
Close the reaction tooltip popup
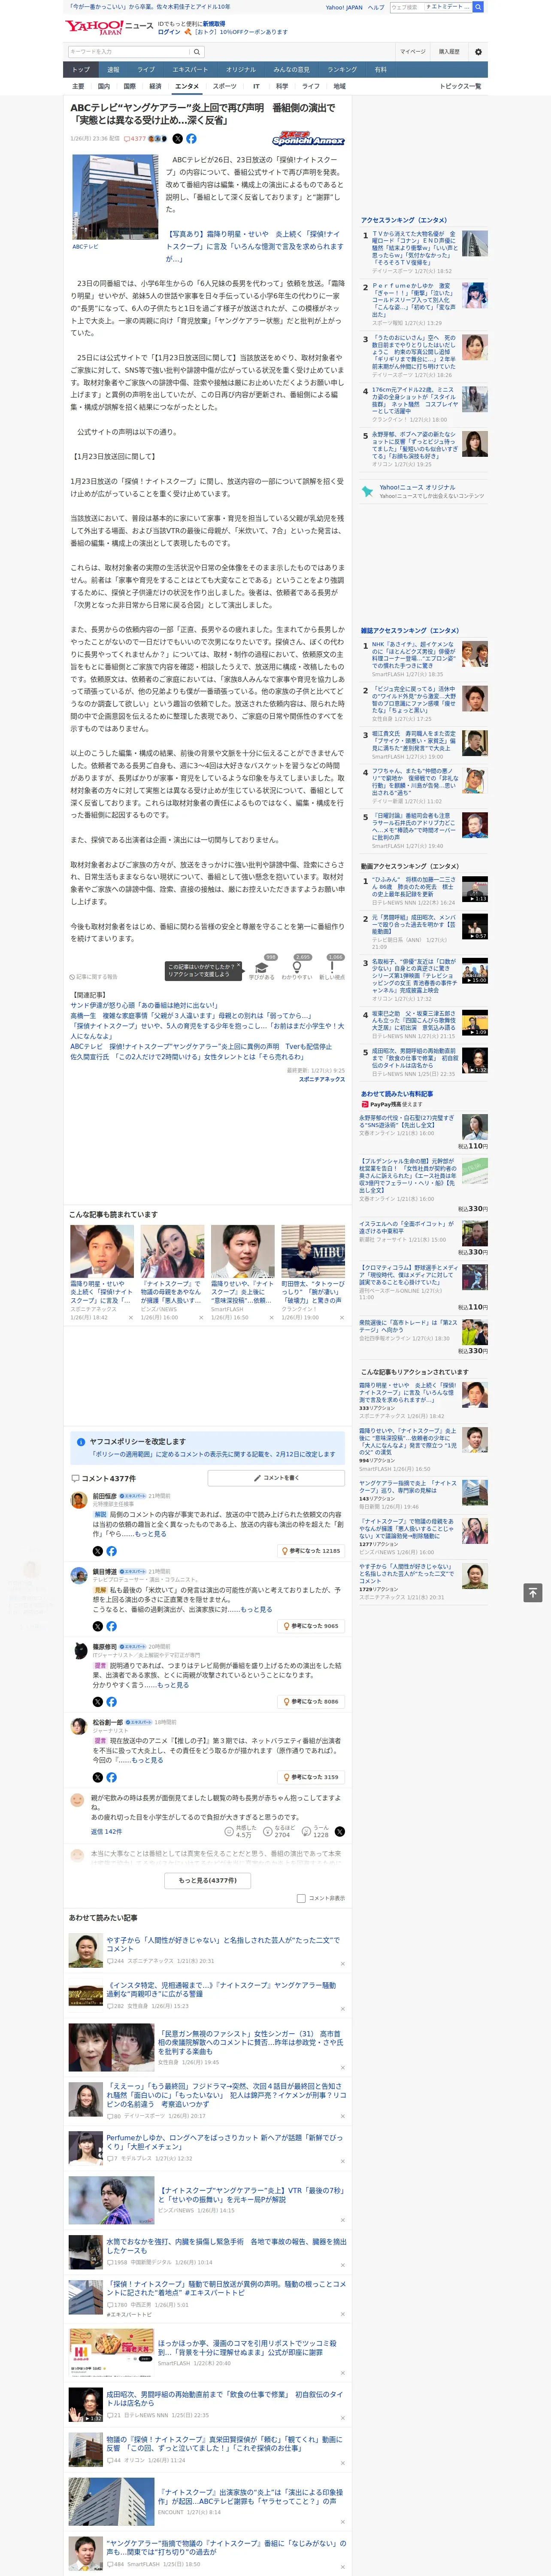tap(240, 966)
